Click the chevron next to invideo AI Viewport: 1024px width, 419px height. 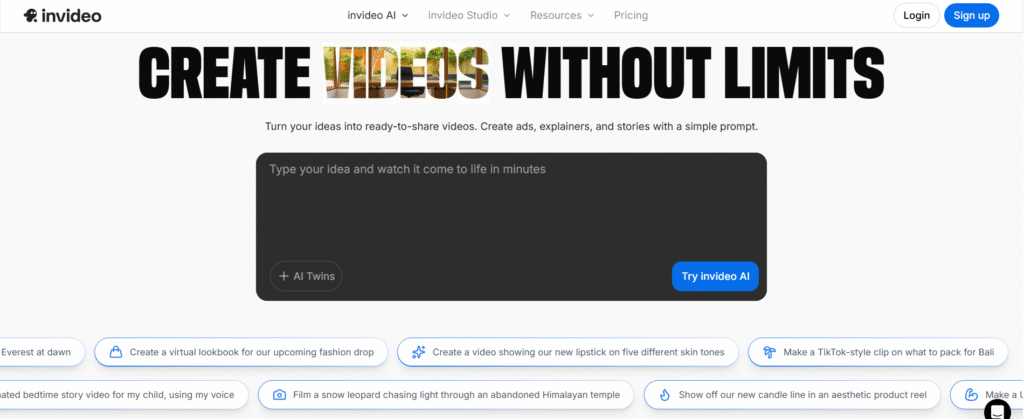[405, 15]
